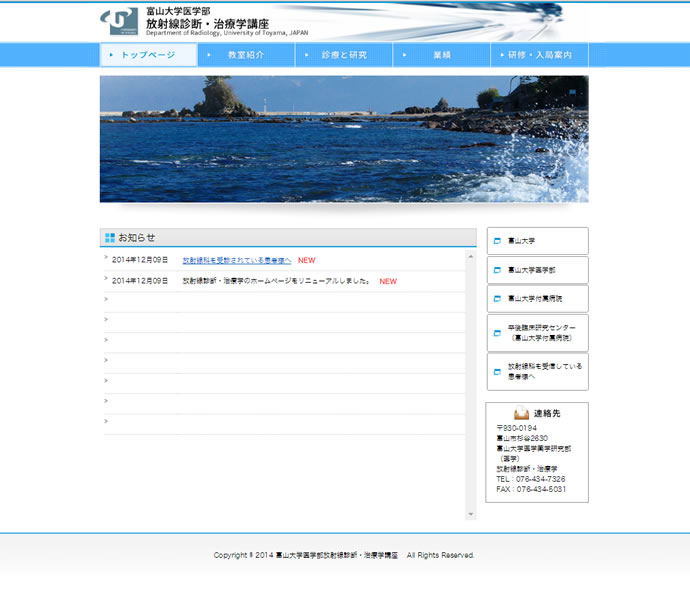Viewport: 690px width, 600px height.
Task: Click the University of Toyama logo icon
Action: (x=119, y=21)
